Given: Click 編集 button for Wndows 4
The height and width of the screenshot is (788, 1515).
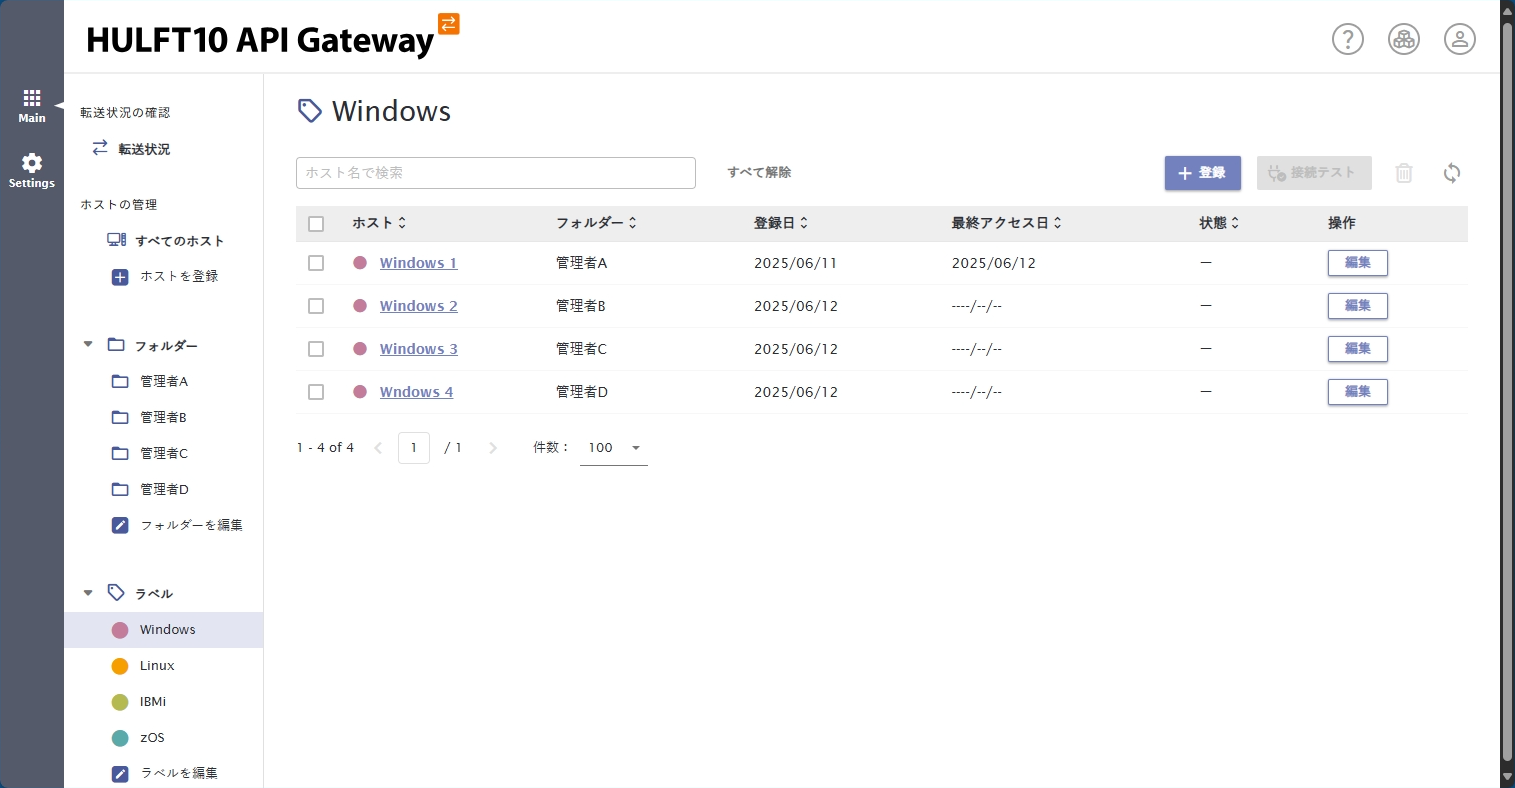Looking at the screenshot, I should pos(1357,392).
